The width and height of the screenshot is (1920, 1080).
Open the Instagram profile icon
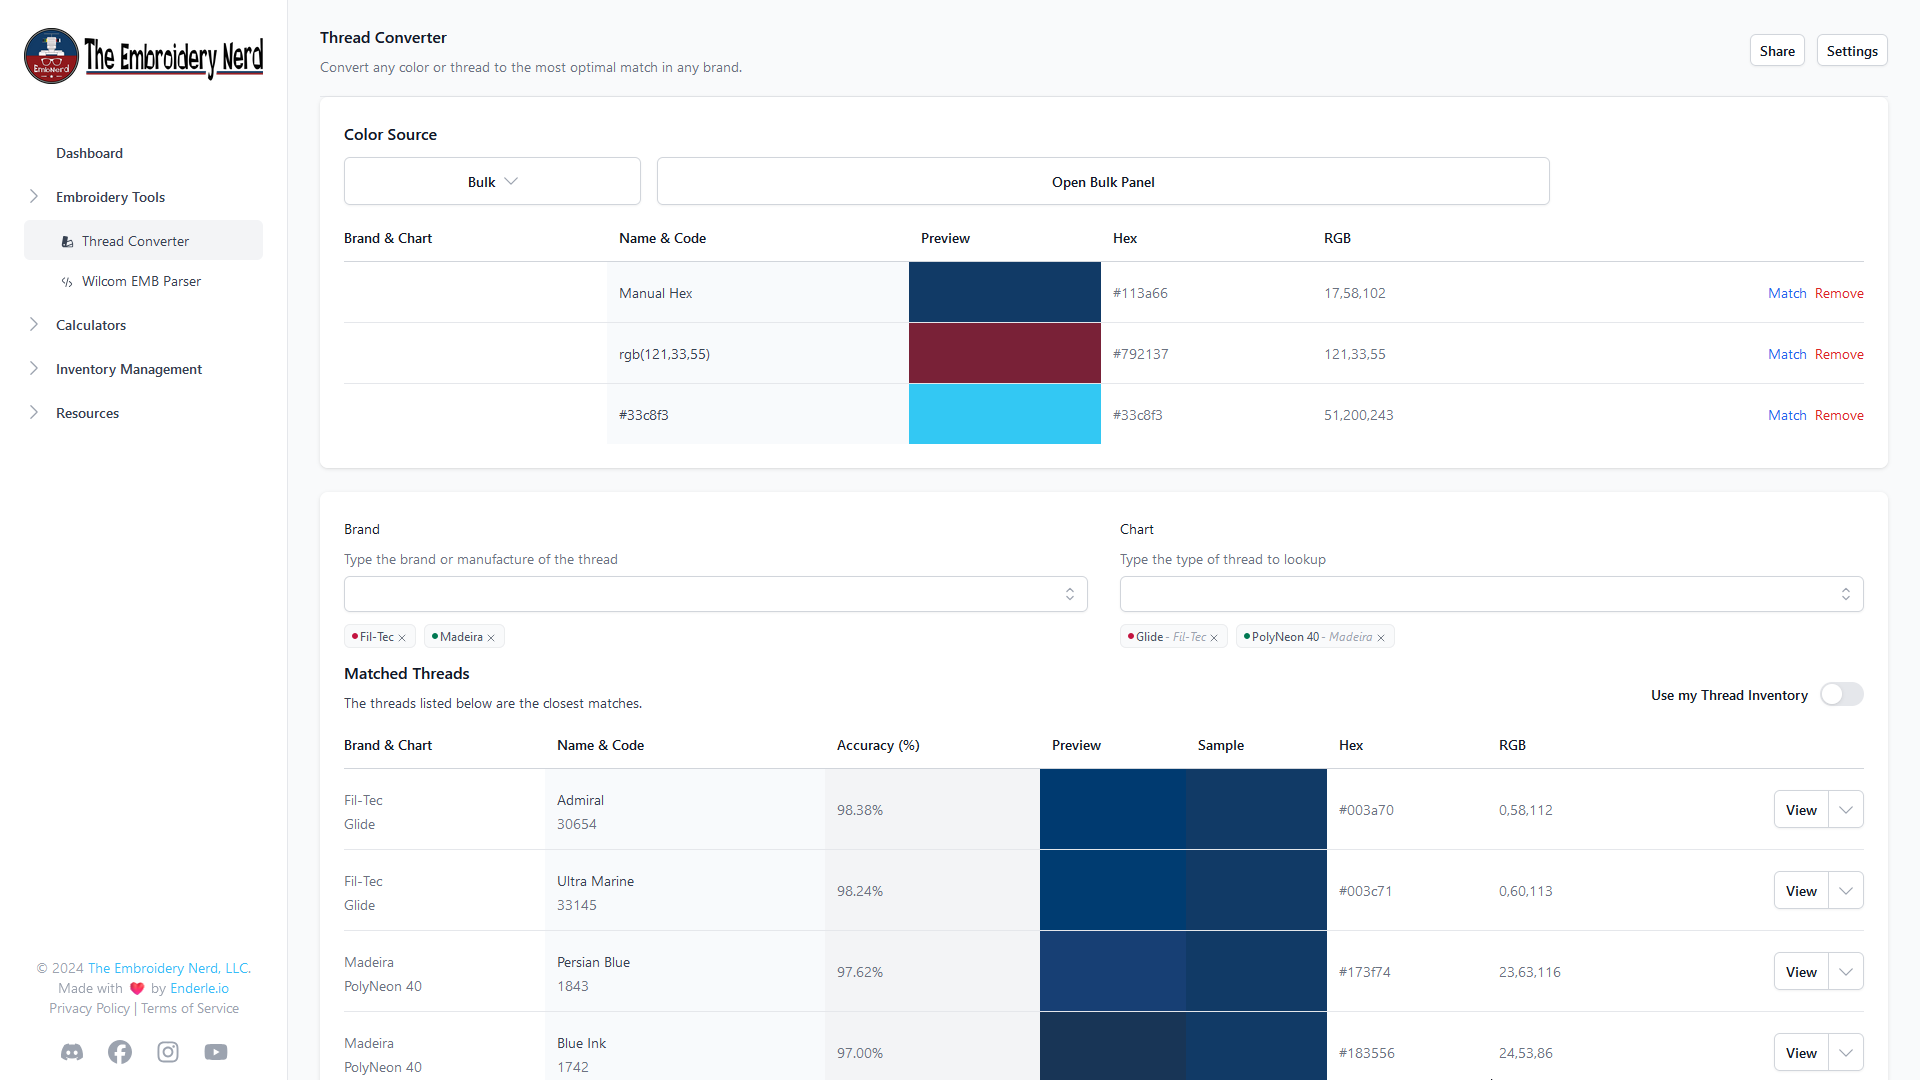click(x=167, y=1052)
